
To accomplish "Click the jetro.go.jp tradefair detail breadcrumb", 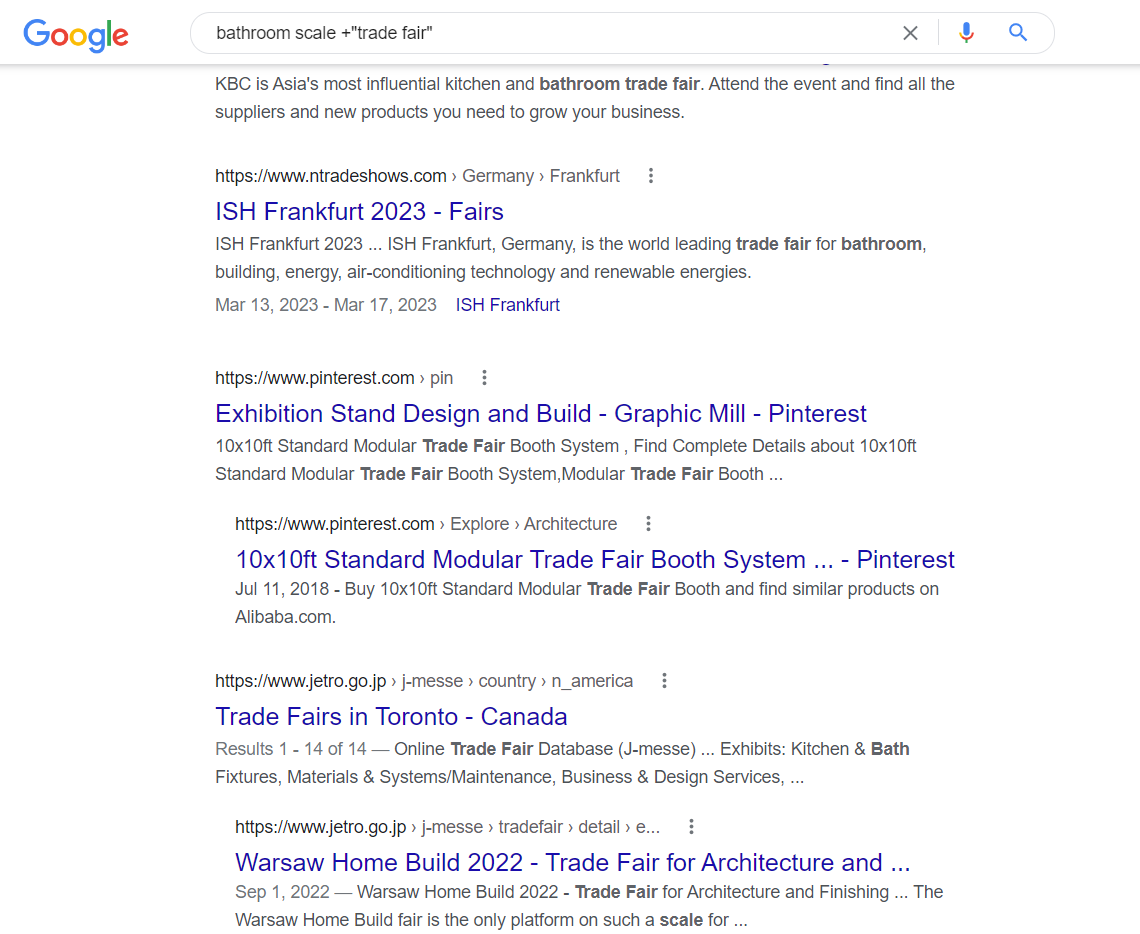I will tap(447, 827).
